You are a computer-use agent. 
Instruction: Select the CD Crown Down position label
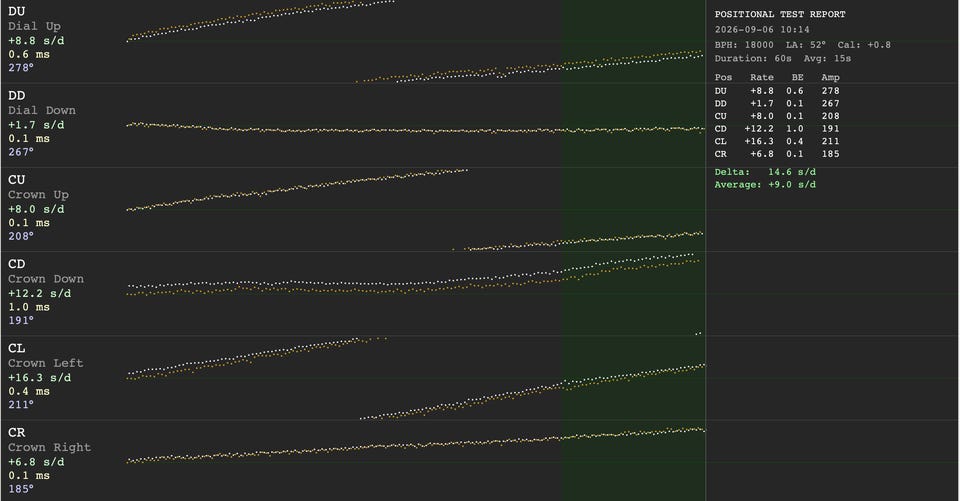point(45,271)
